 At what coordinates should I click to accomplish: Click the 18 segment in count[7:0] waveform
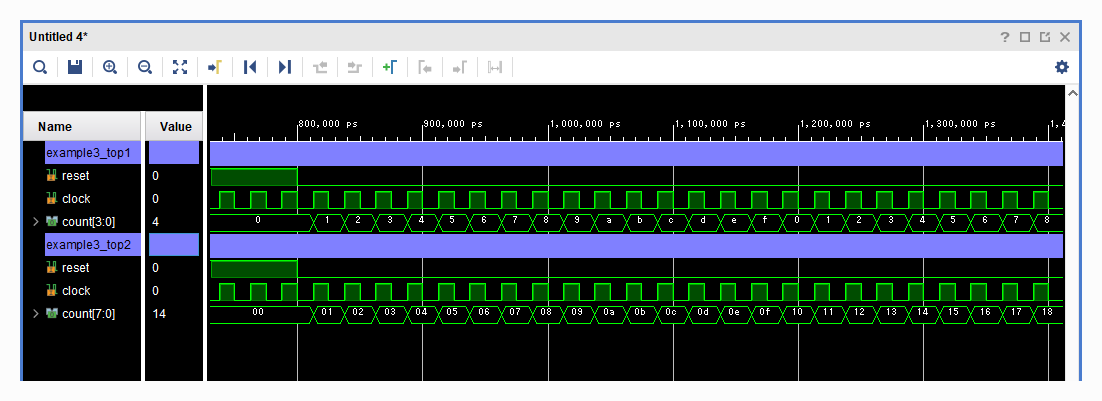point(1048,313)
